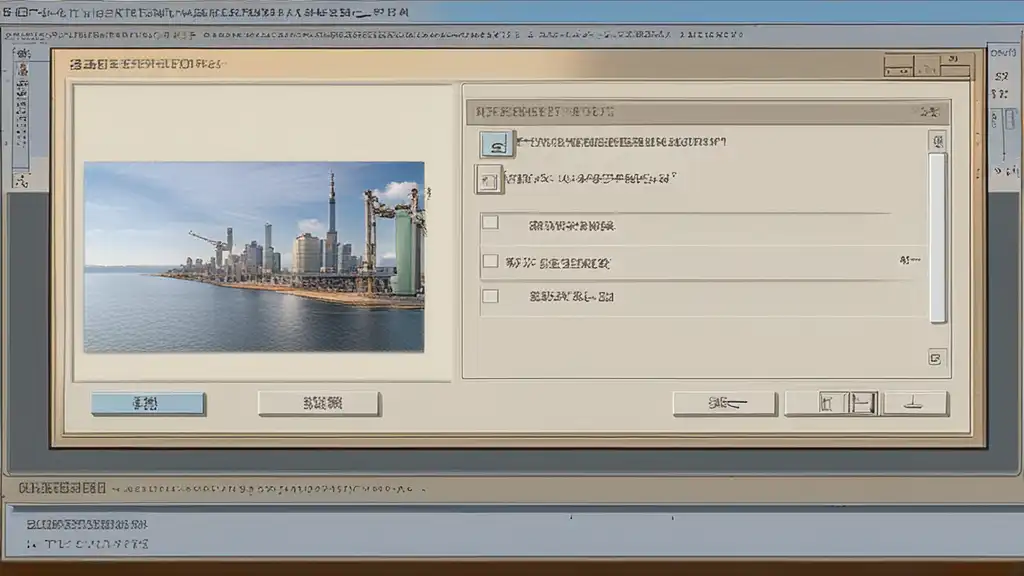Click the bottom-right dialog button with long dash label

725,404
